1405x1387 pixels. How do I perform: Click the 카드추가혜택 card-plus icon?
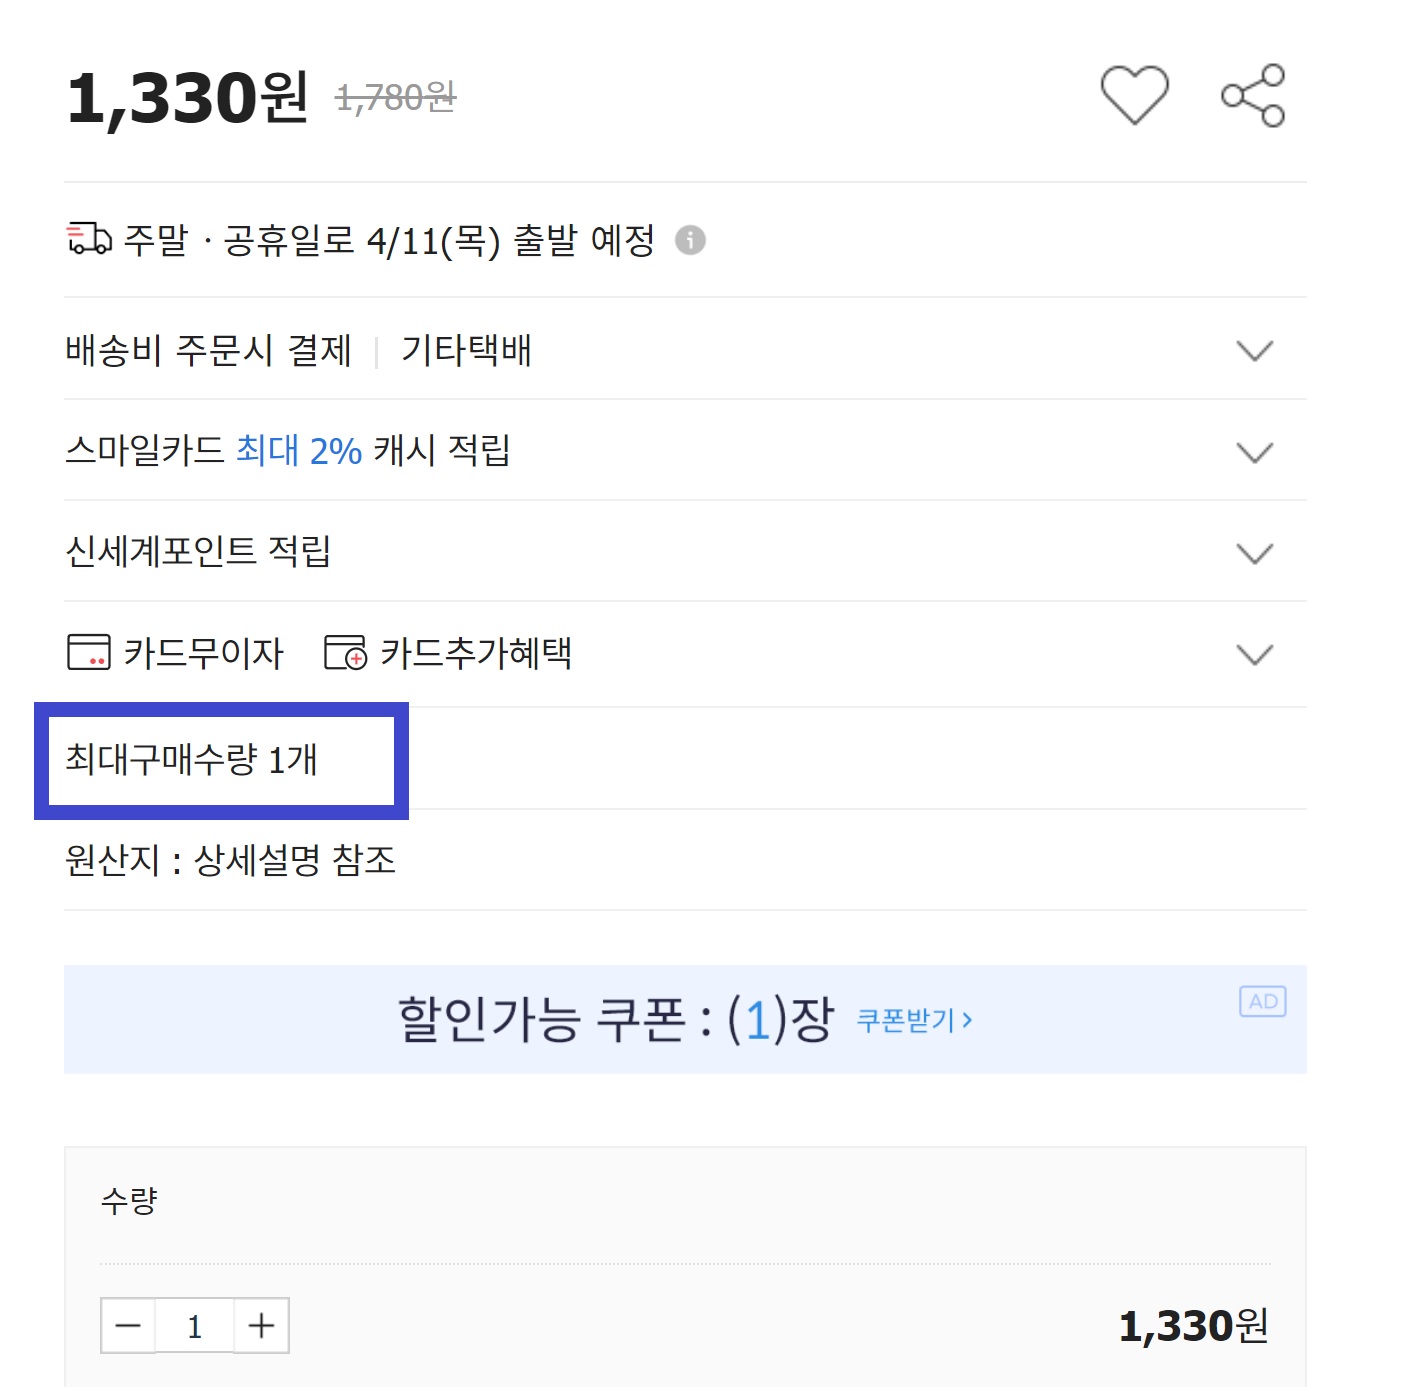point(345,652)
